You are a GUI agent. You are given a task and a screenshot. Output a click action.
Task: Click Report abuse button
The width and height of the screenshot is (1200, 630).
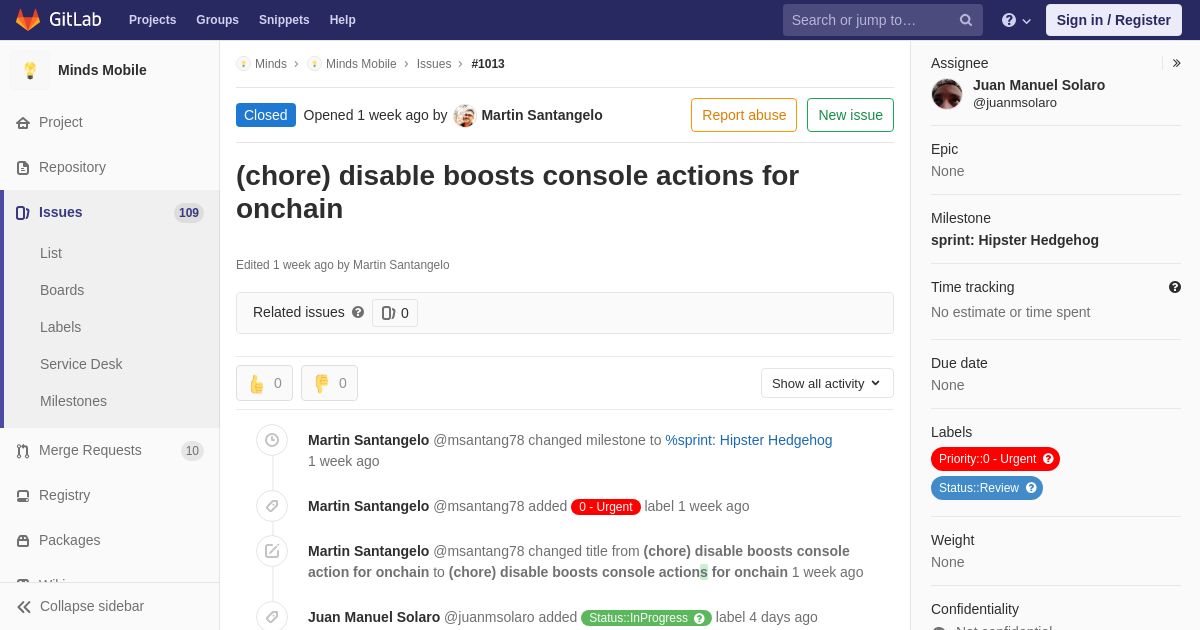(x=744, y=115)
